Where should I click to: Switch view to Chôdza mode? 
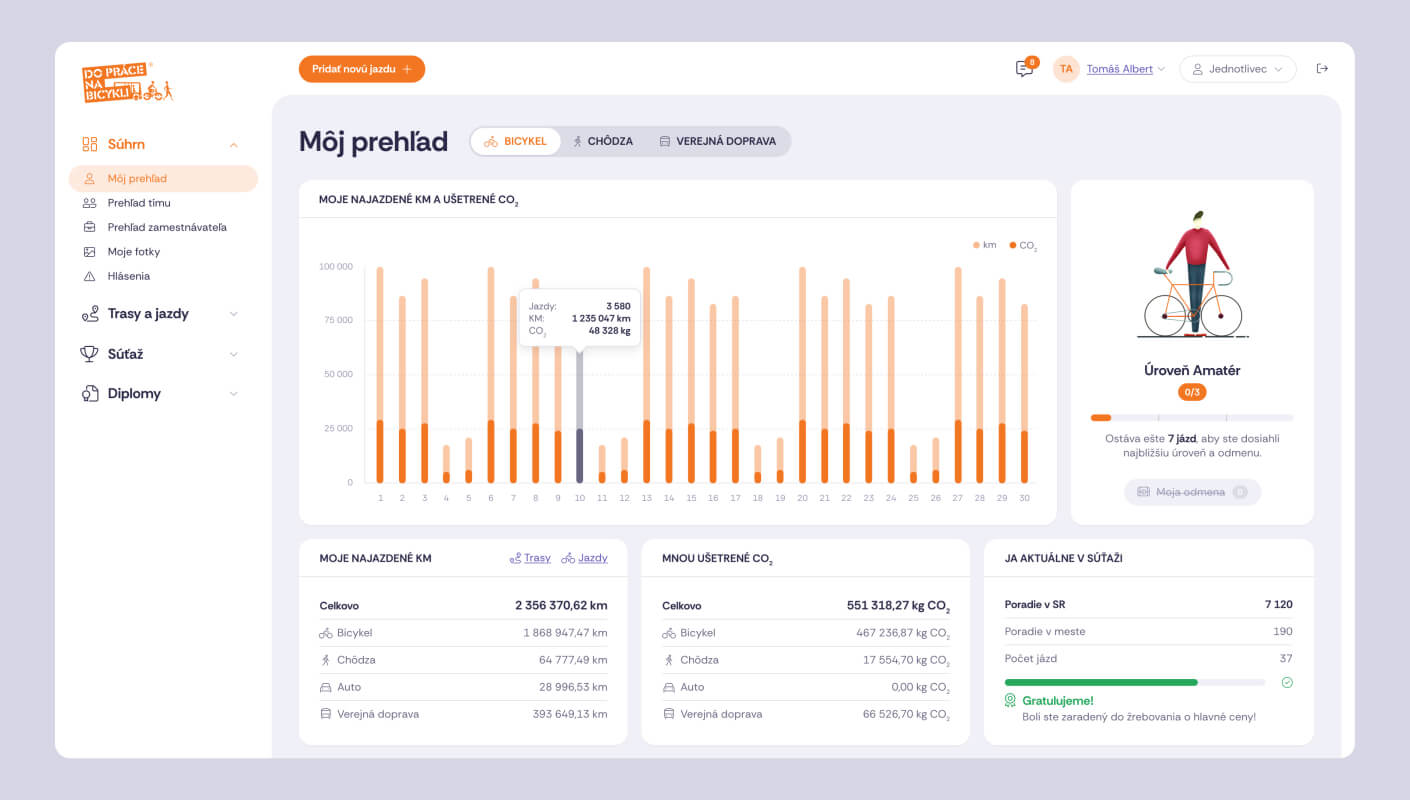point(603,141)
